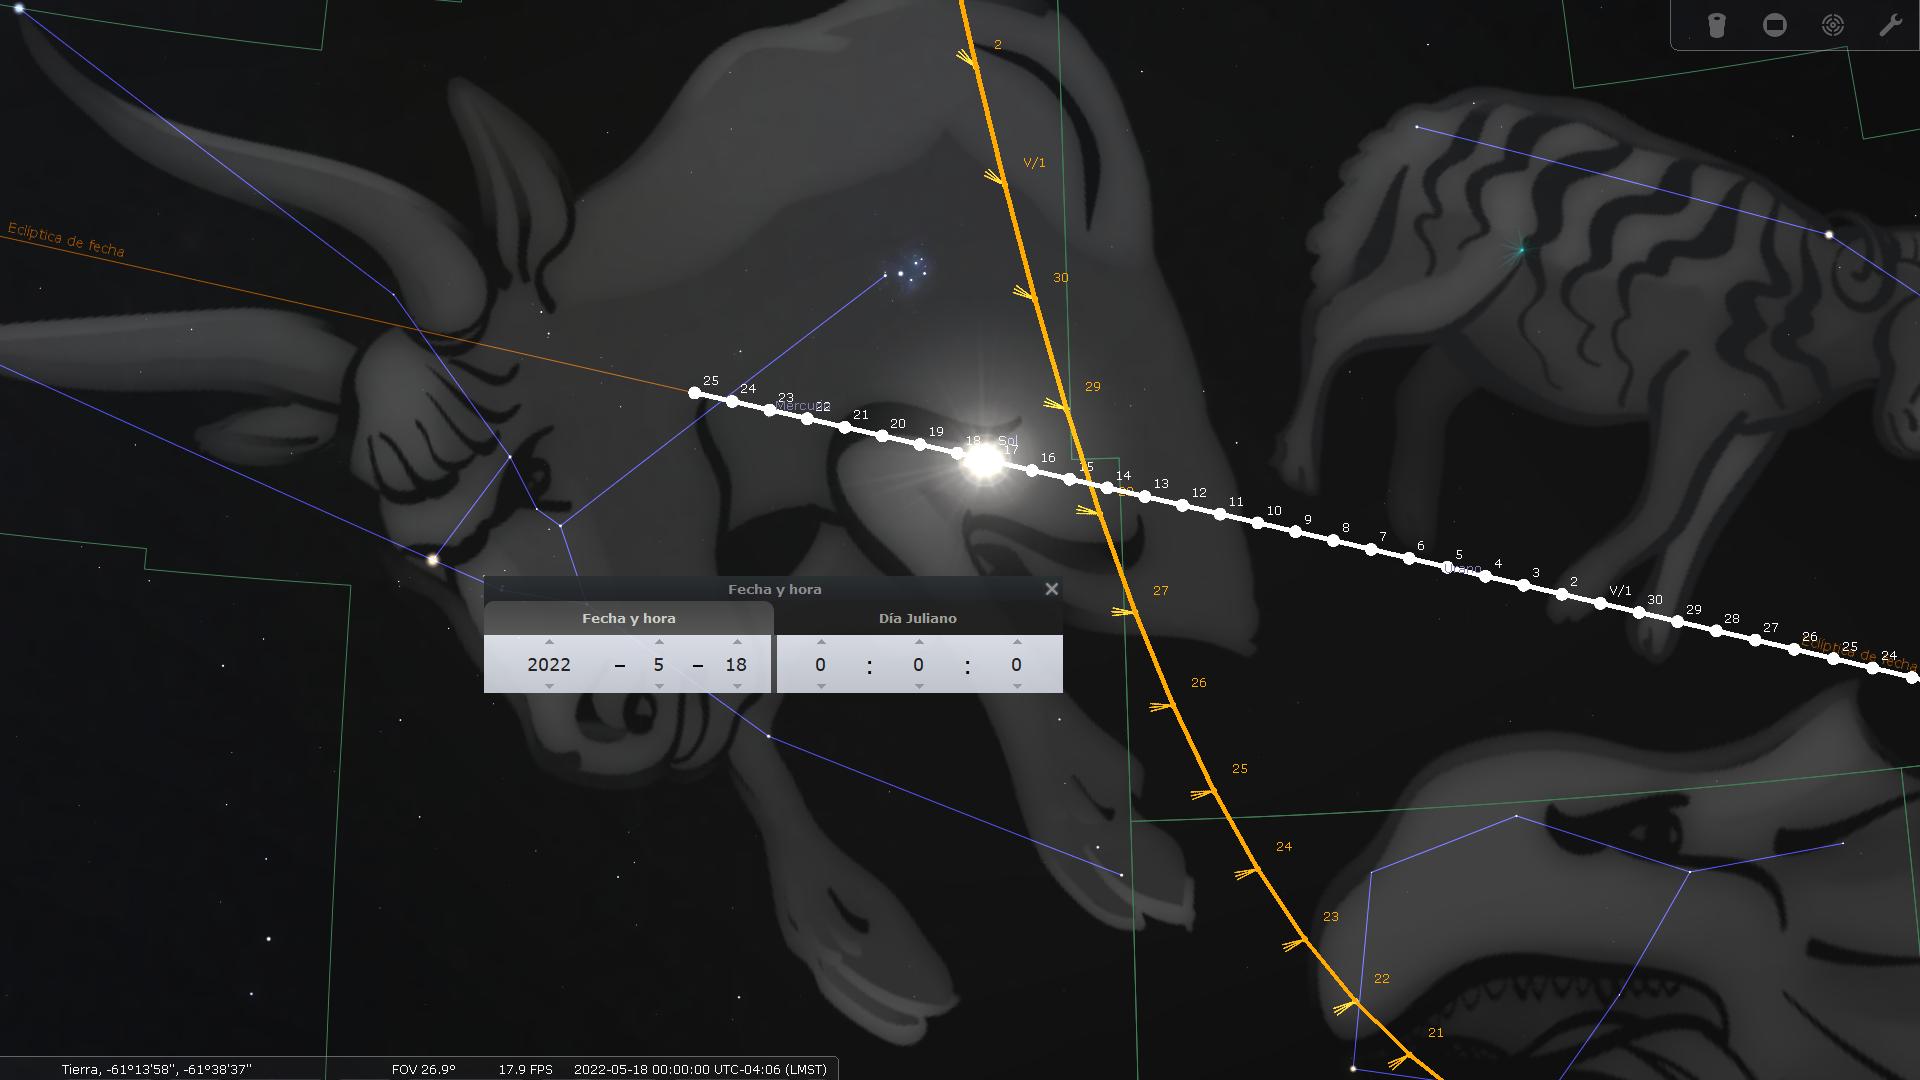
Task: Increase the year with the up arrow
Action: tap(549, 642)
